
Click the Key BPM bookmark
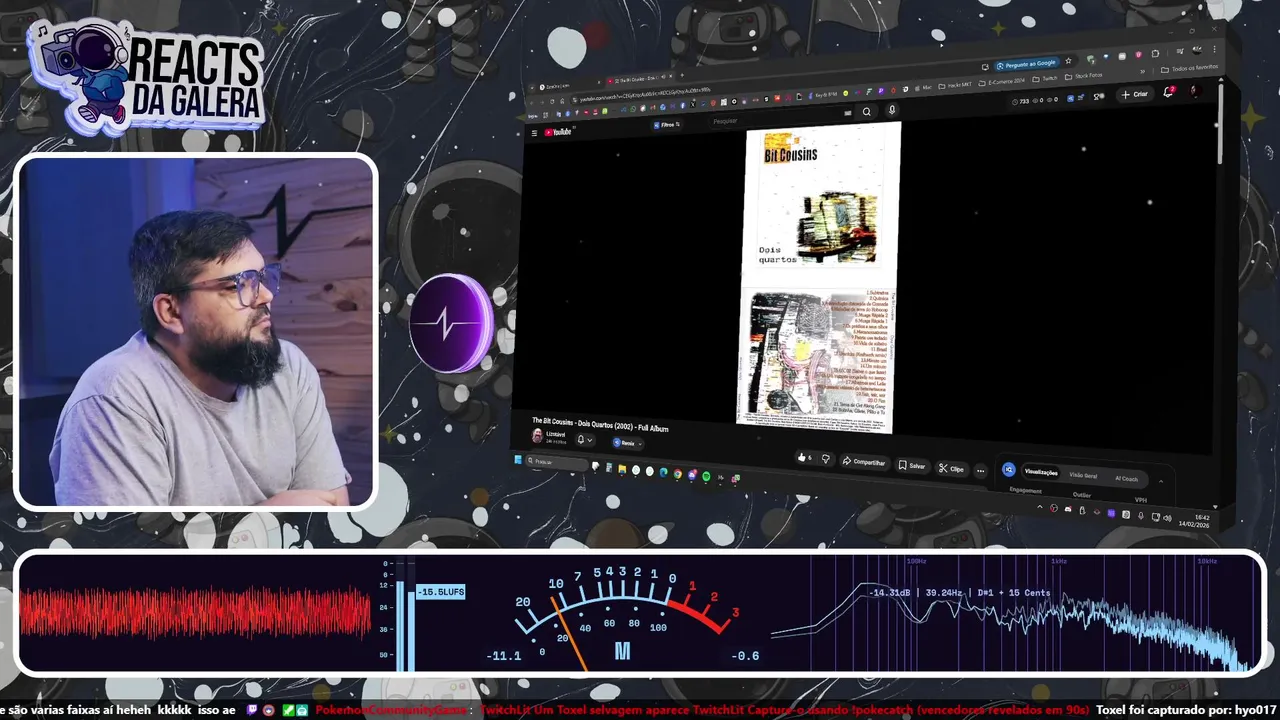coord(821,94)
